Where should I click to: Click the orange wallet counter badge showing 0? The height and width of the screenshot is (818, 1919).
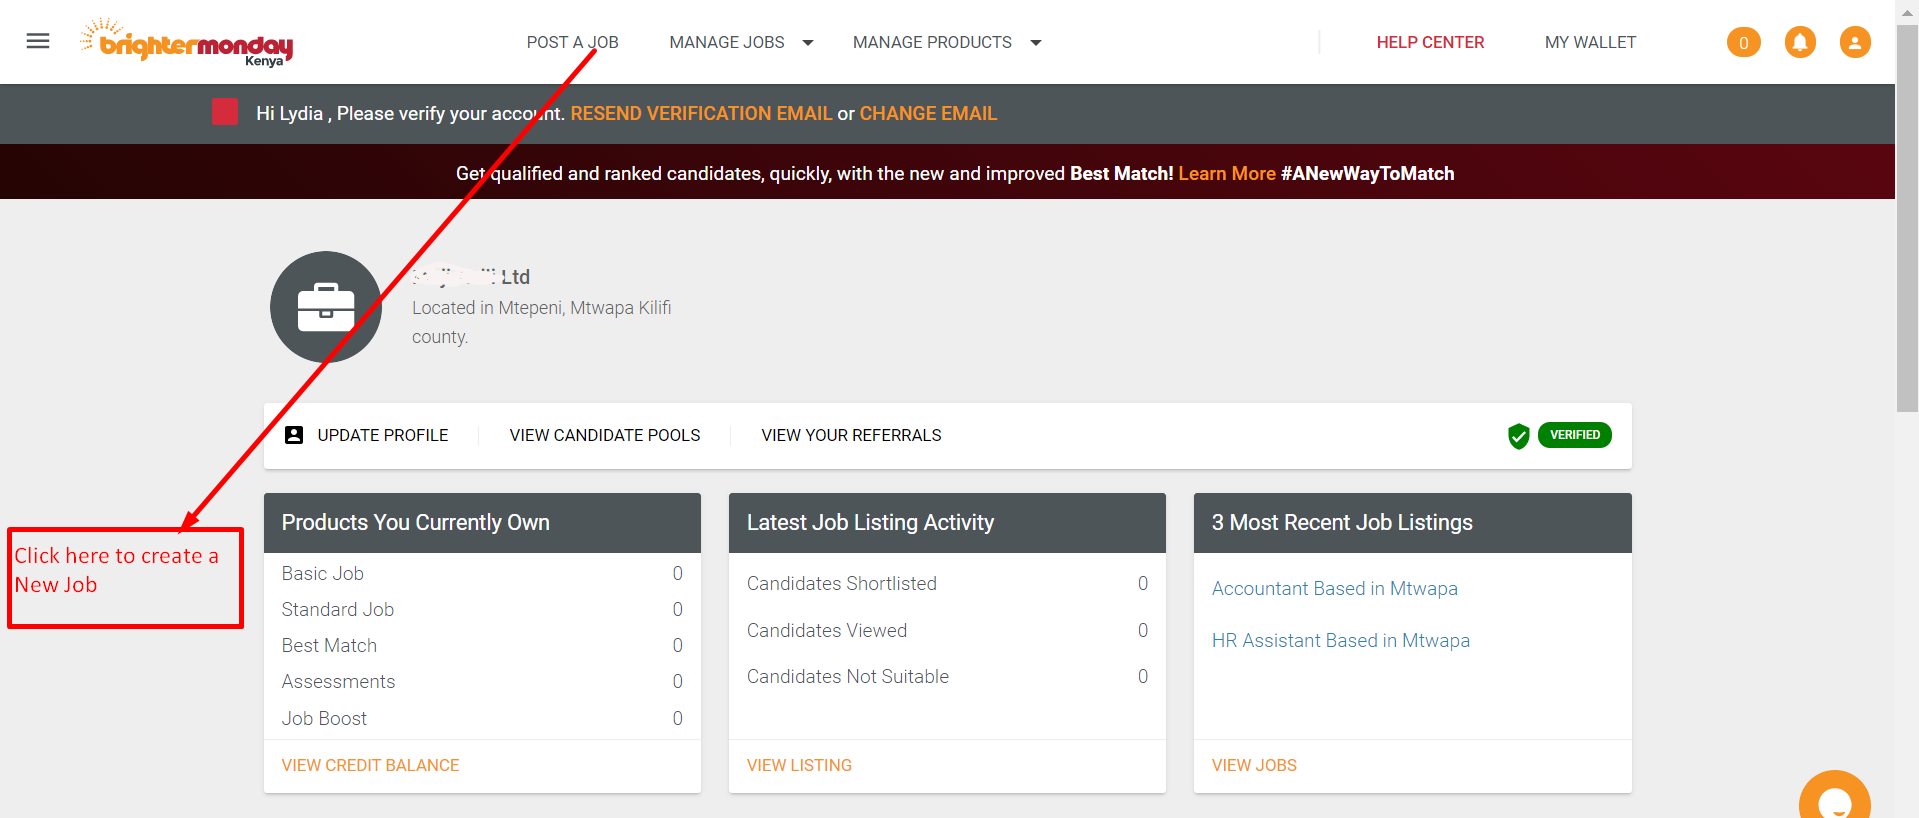coord(1743,42)
